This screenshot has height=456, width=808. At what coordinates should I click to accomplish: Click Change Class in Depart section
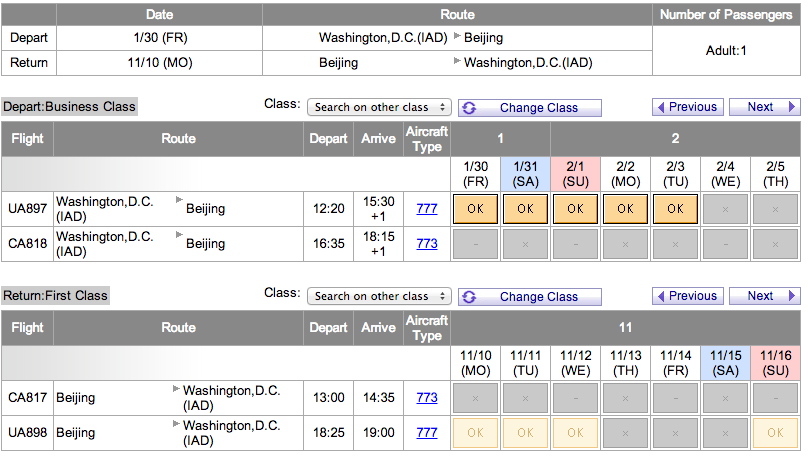pos(530,108)
